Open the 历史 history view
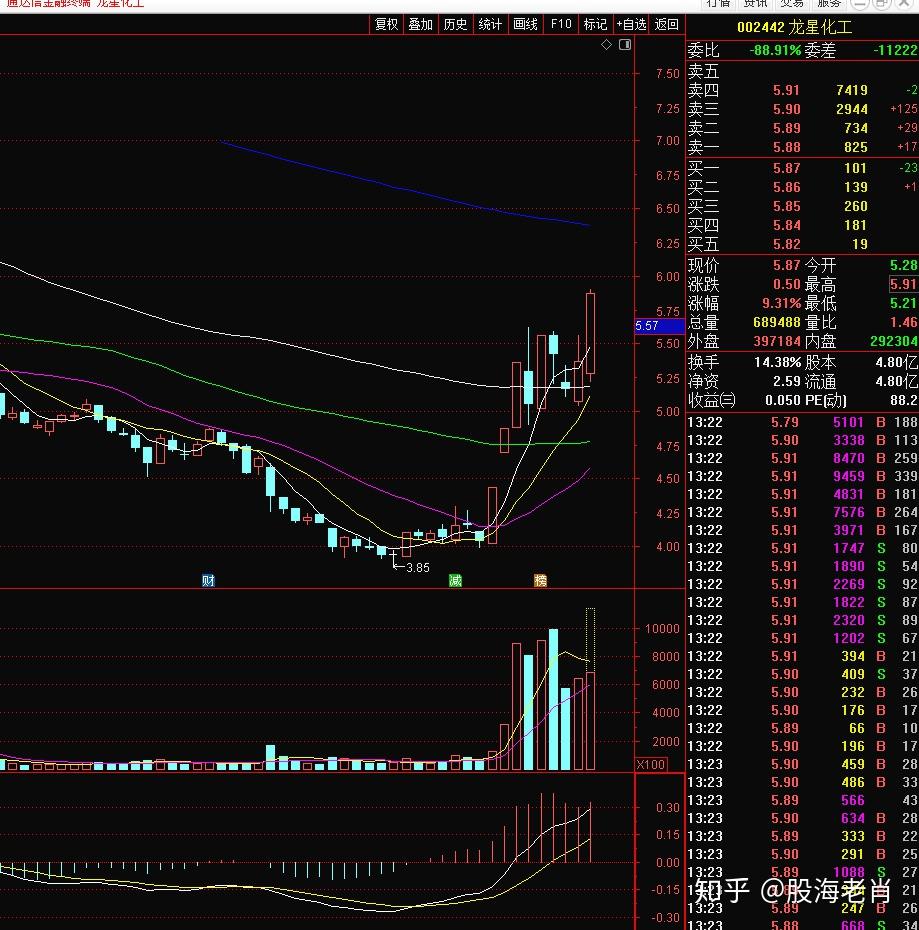Image resolution: width=919 pixels, height=930 pixels. coord(455,25)
